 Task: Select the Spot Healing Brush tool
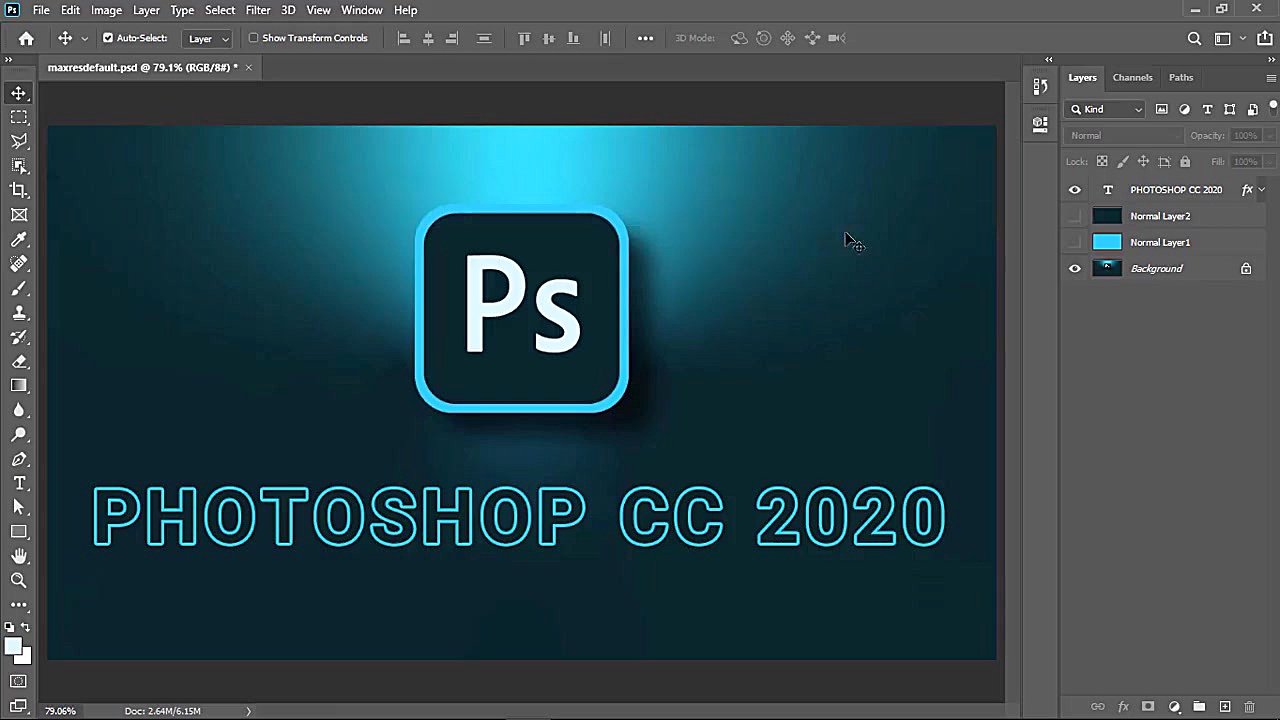tap(19, 264)
